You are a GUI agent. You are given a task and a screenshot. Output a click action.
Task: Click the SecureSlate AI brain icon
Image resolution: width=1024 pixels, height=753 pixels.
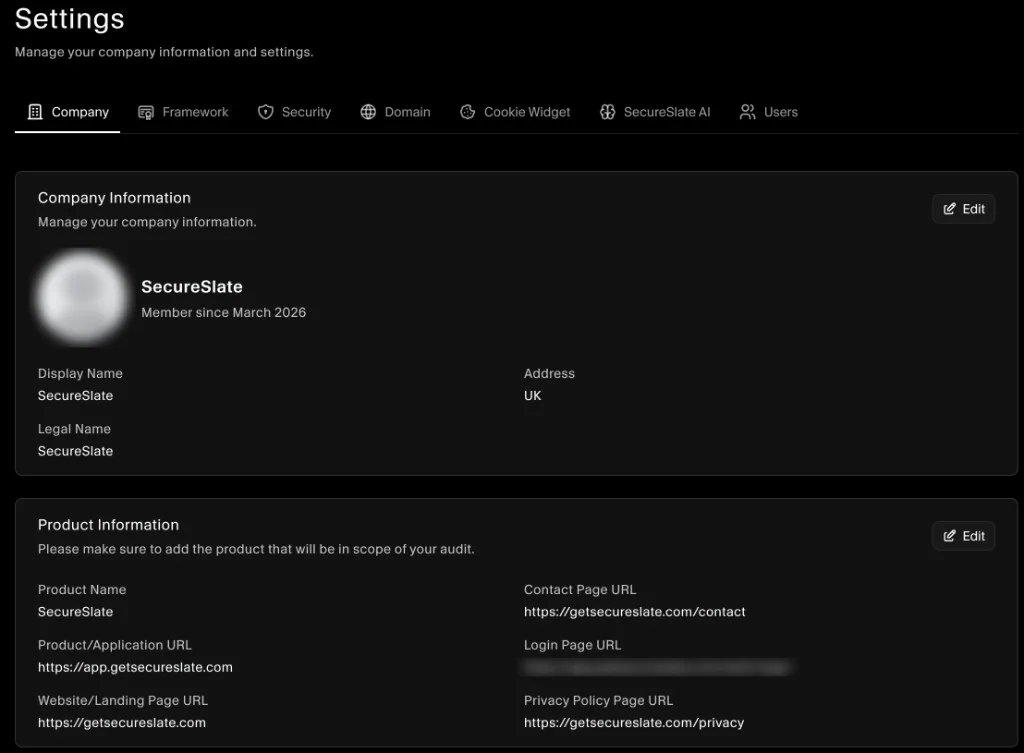[607, 112]
